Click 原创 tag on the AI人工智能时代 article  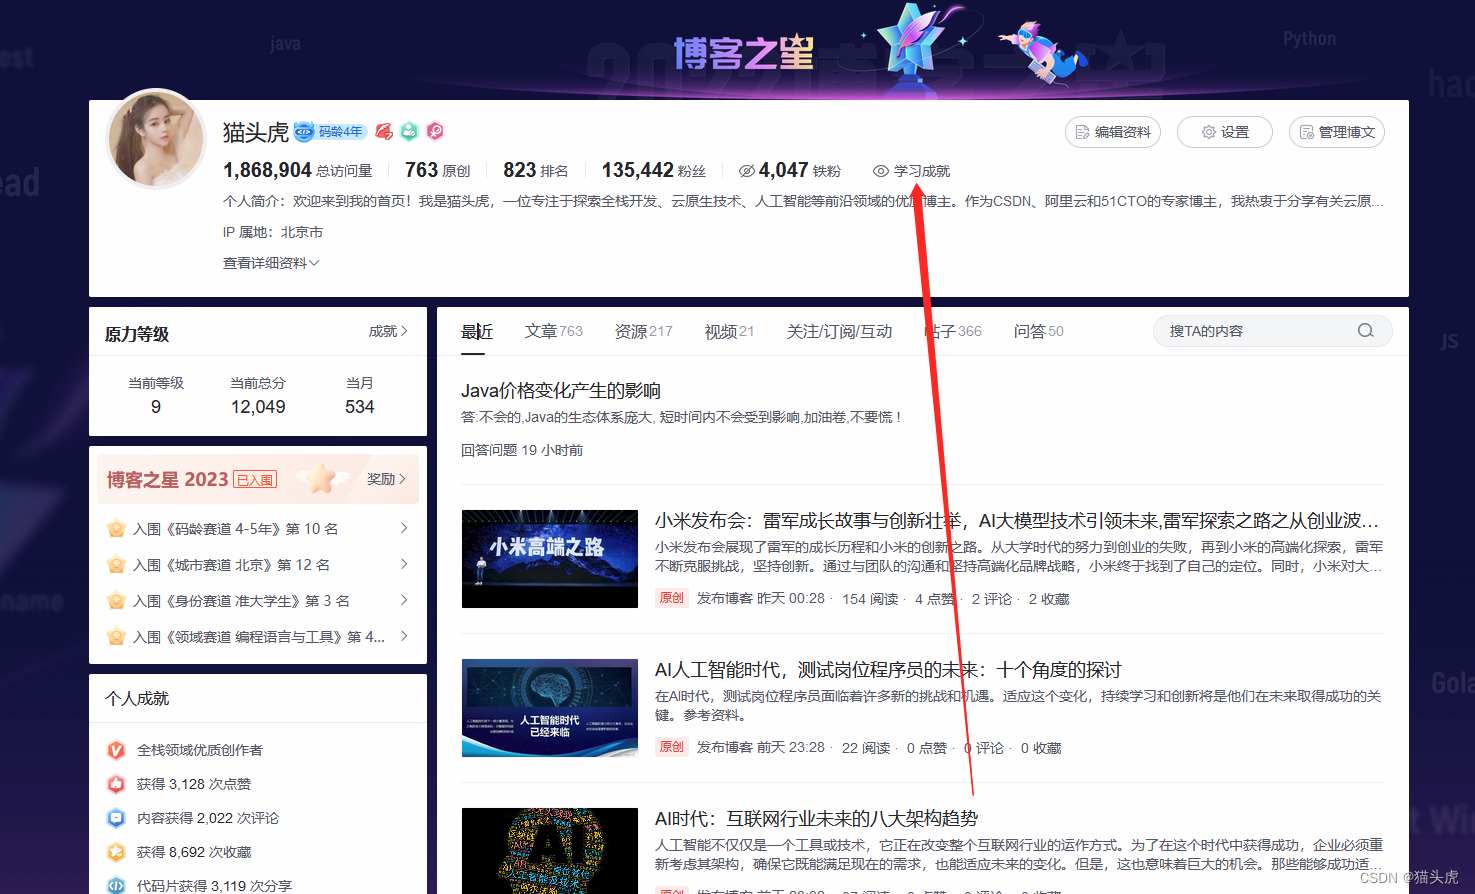pos(672,747)
